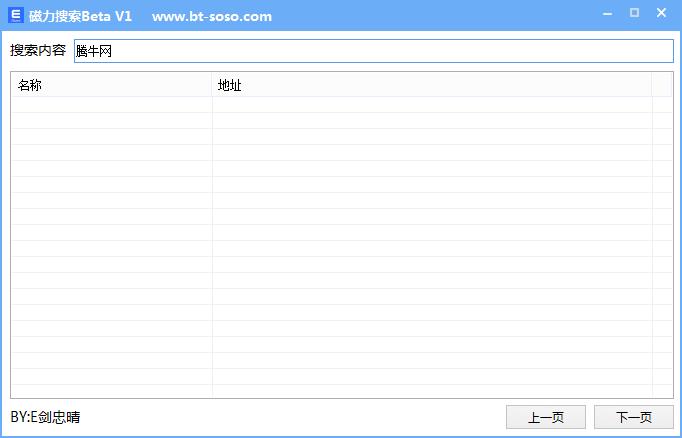Click divider between 名称 and 地址 headers
The height and width of the screenshot is (438, 682).
212,85
